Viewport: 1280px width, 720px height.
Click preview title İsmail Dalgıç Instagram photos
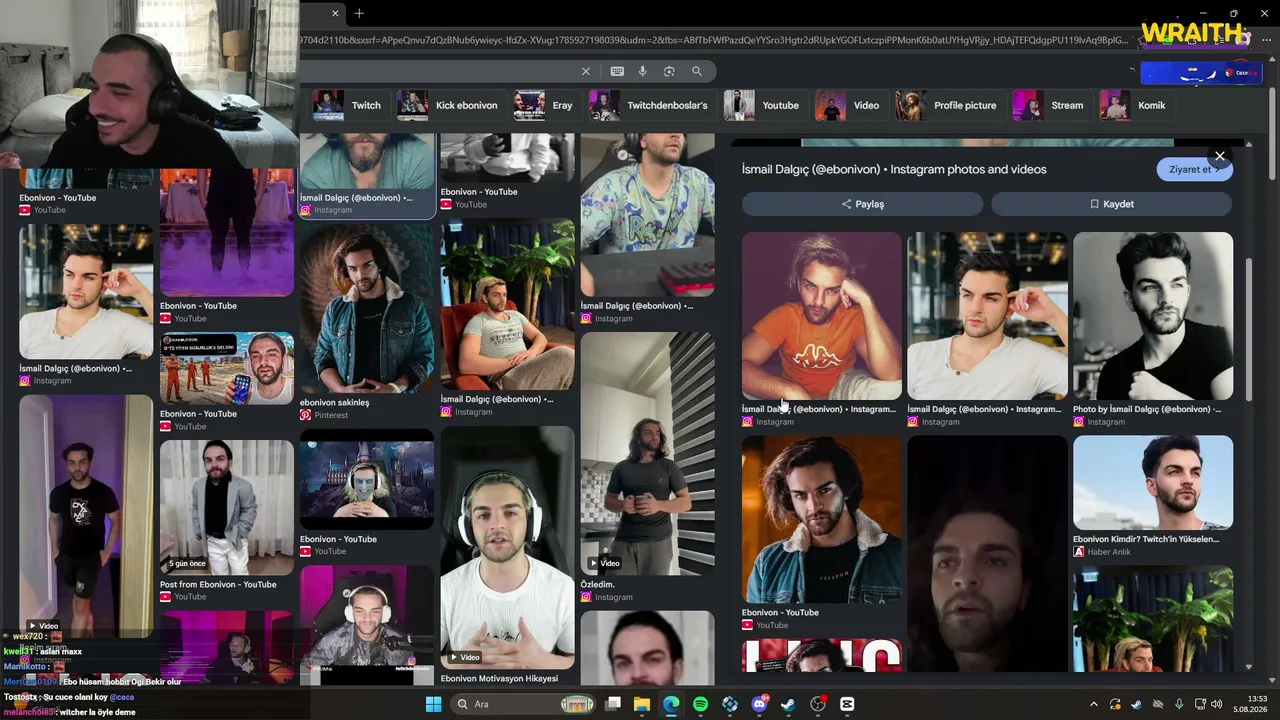coord(894,169)
